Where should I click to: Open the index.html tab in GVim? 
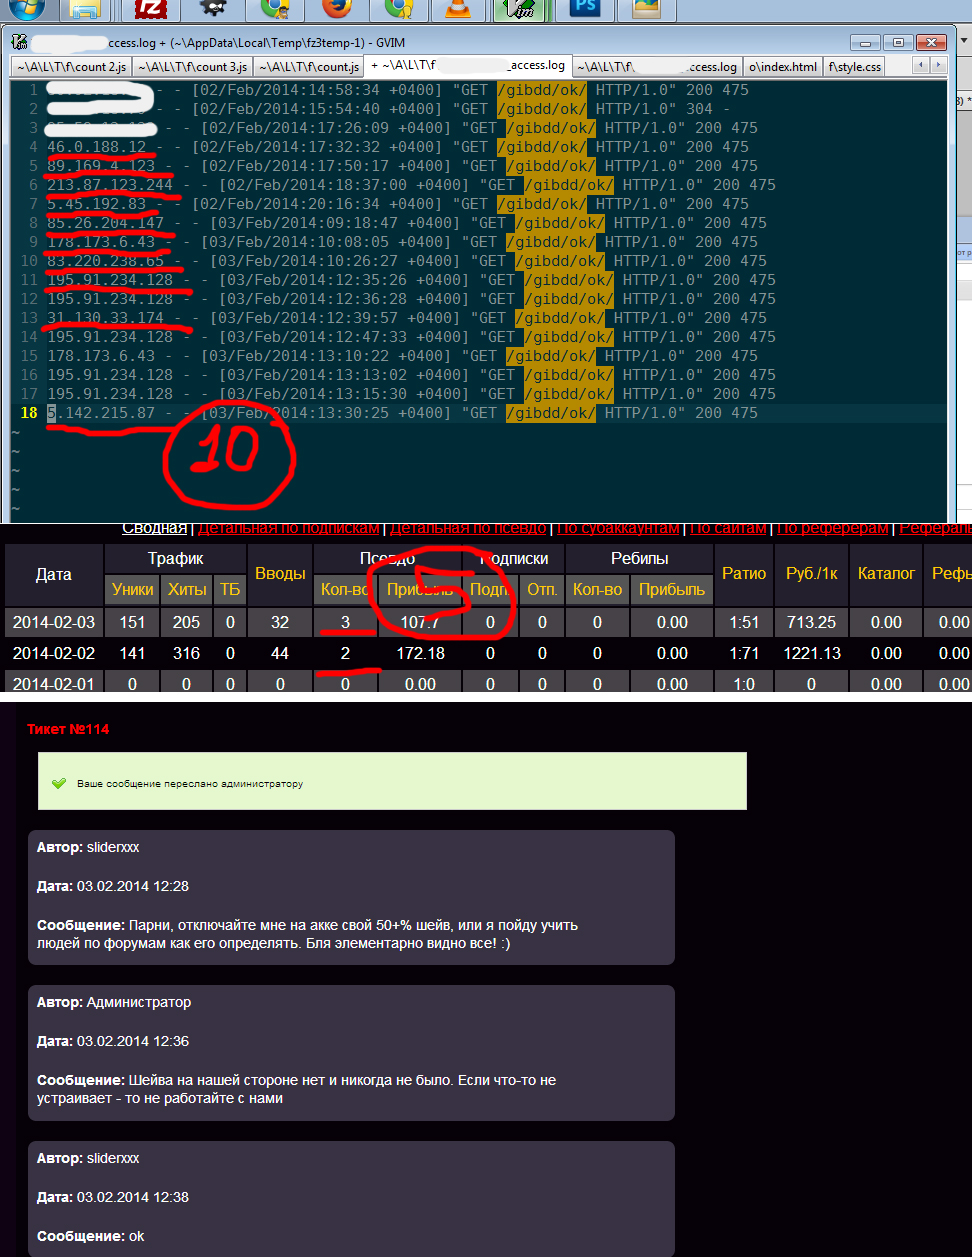783,67
